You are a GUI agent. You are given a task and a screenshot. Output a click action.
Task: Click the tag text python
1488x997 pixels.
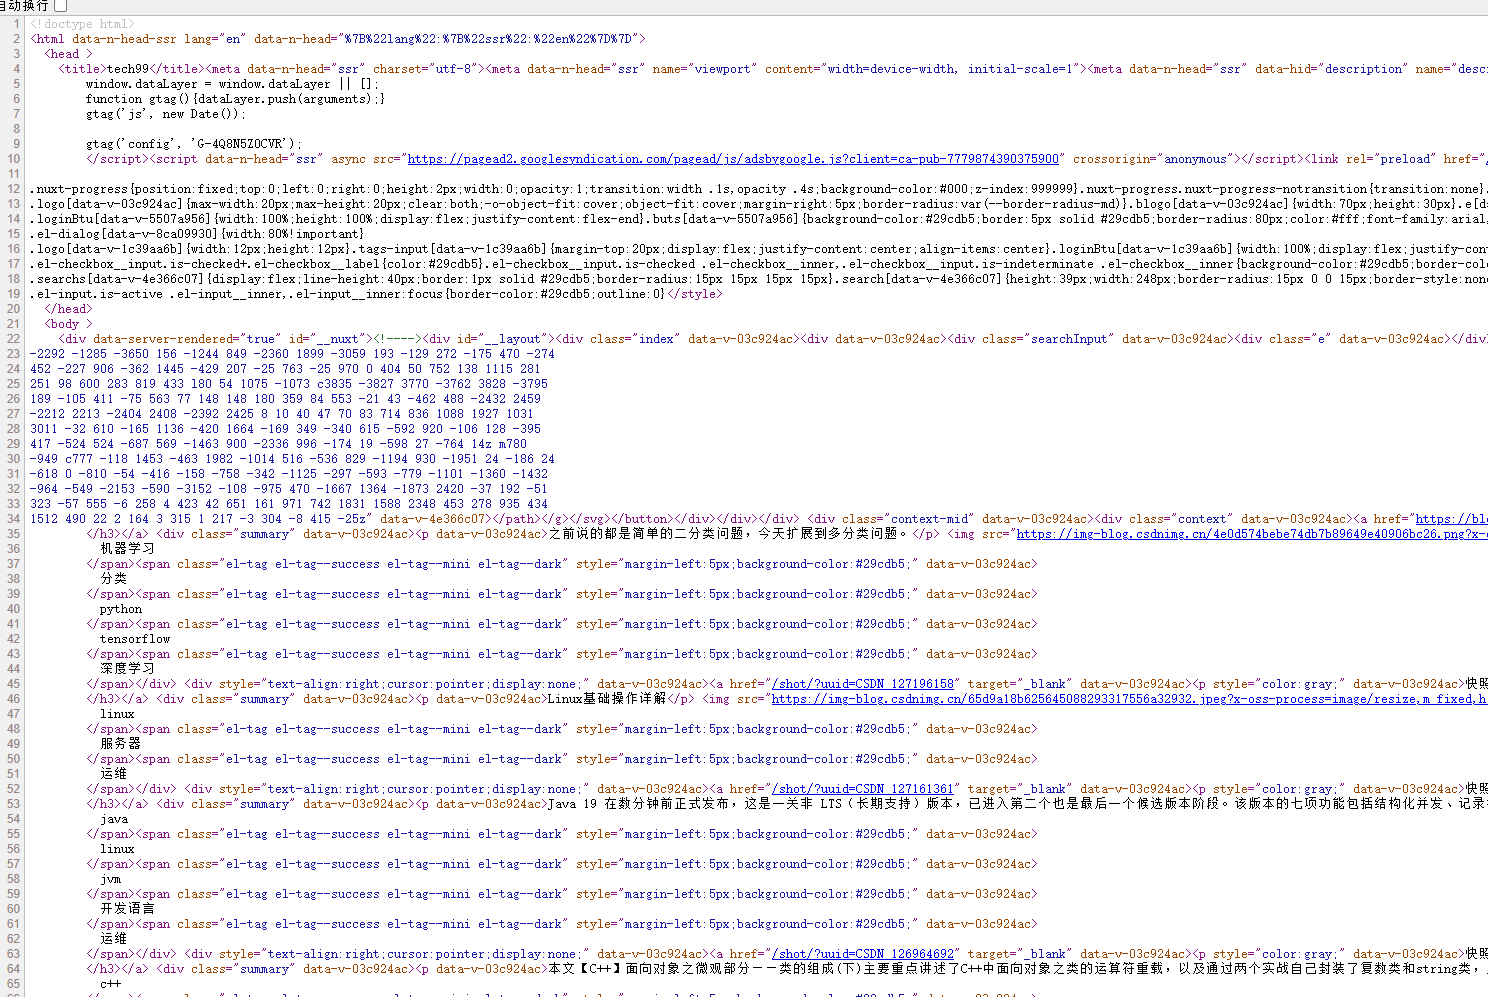point(121,609)
